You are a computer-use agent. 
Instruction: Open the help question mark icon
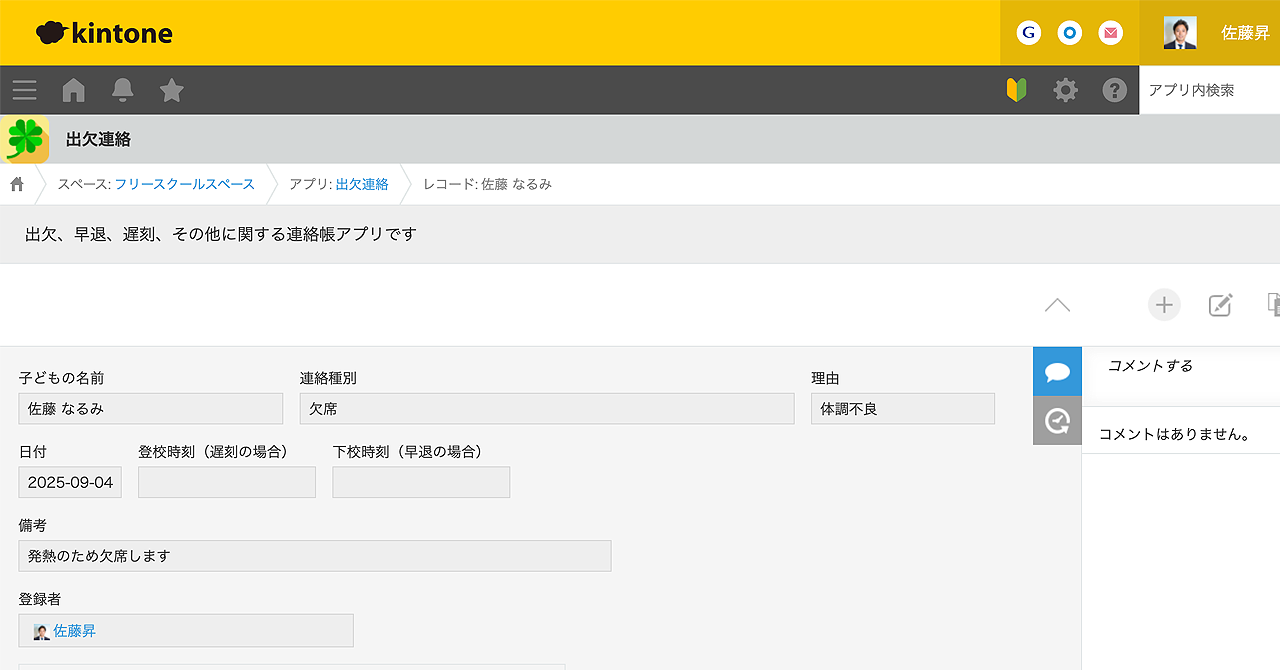[x=1114, y=91]
